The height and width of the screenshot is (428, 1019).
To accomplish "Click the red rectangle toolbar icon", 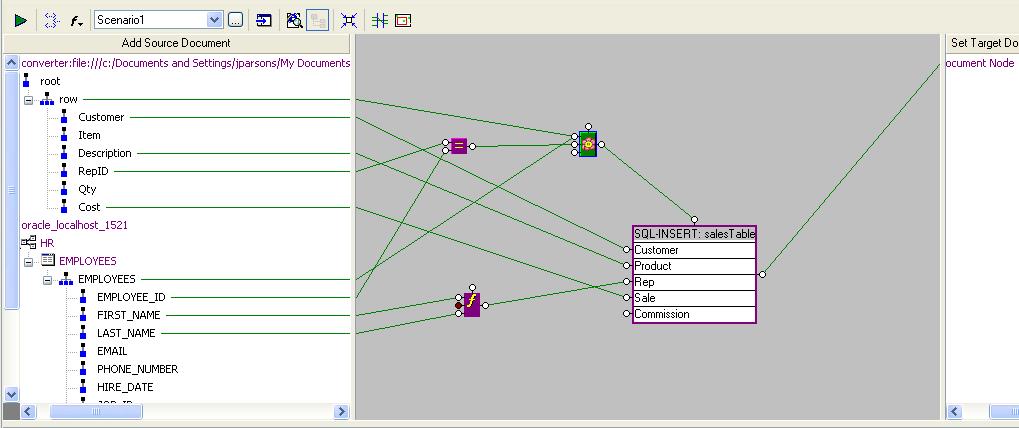I will click(x=402, y=20).
